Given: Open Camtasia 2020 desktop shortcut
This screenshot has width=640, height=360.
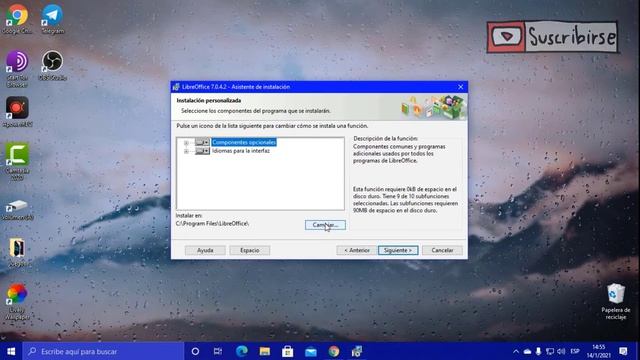Looking at the screenshot, I should coord(17,161).
